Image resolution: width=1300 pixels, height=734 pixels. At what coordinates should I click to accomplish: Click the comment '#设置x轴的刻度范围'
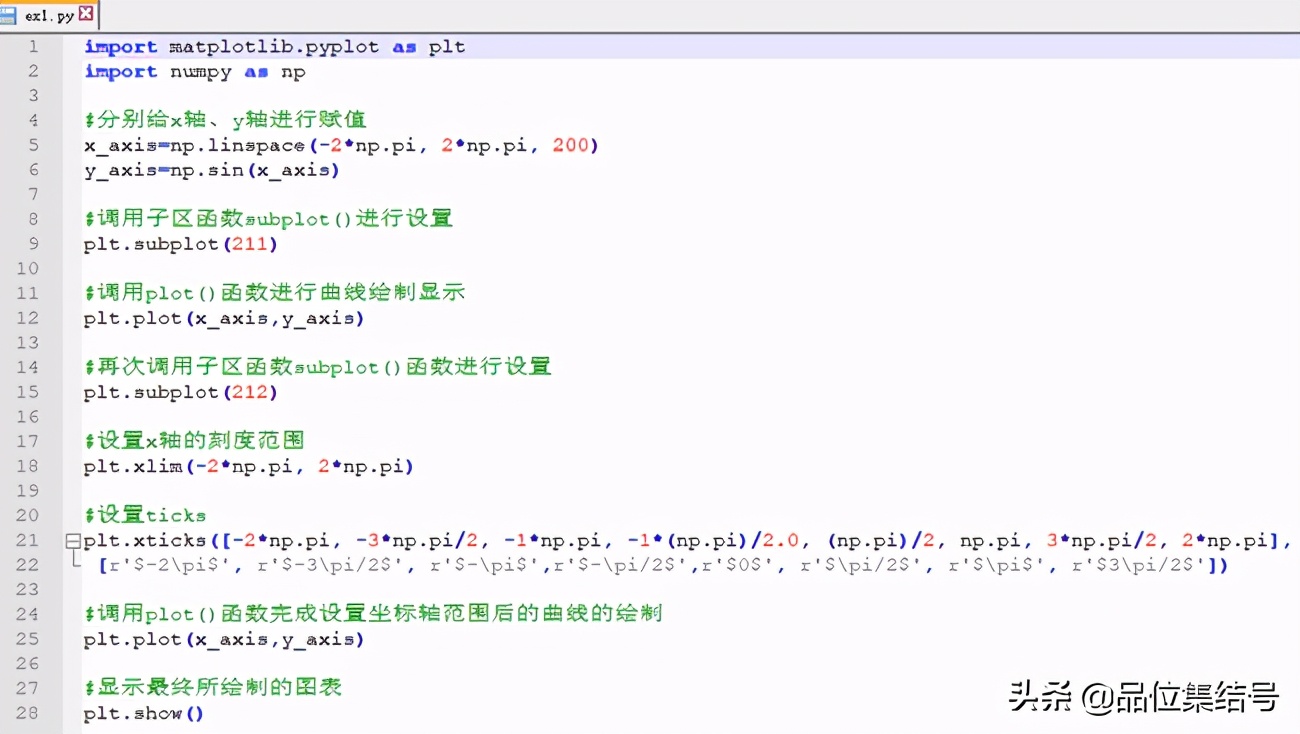coord(195,441)
